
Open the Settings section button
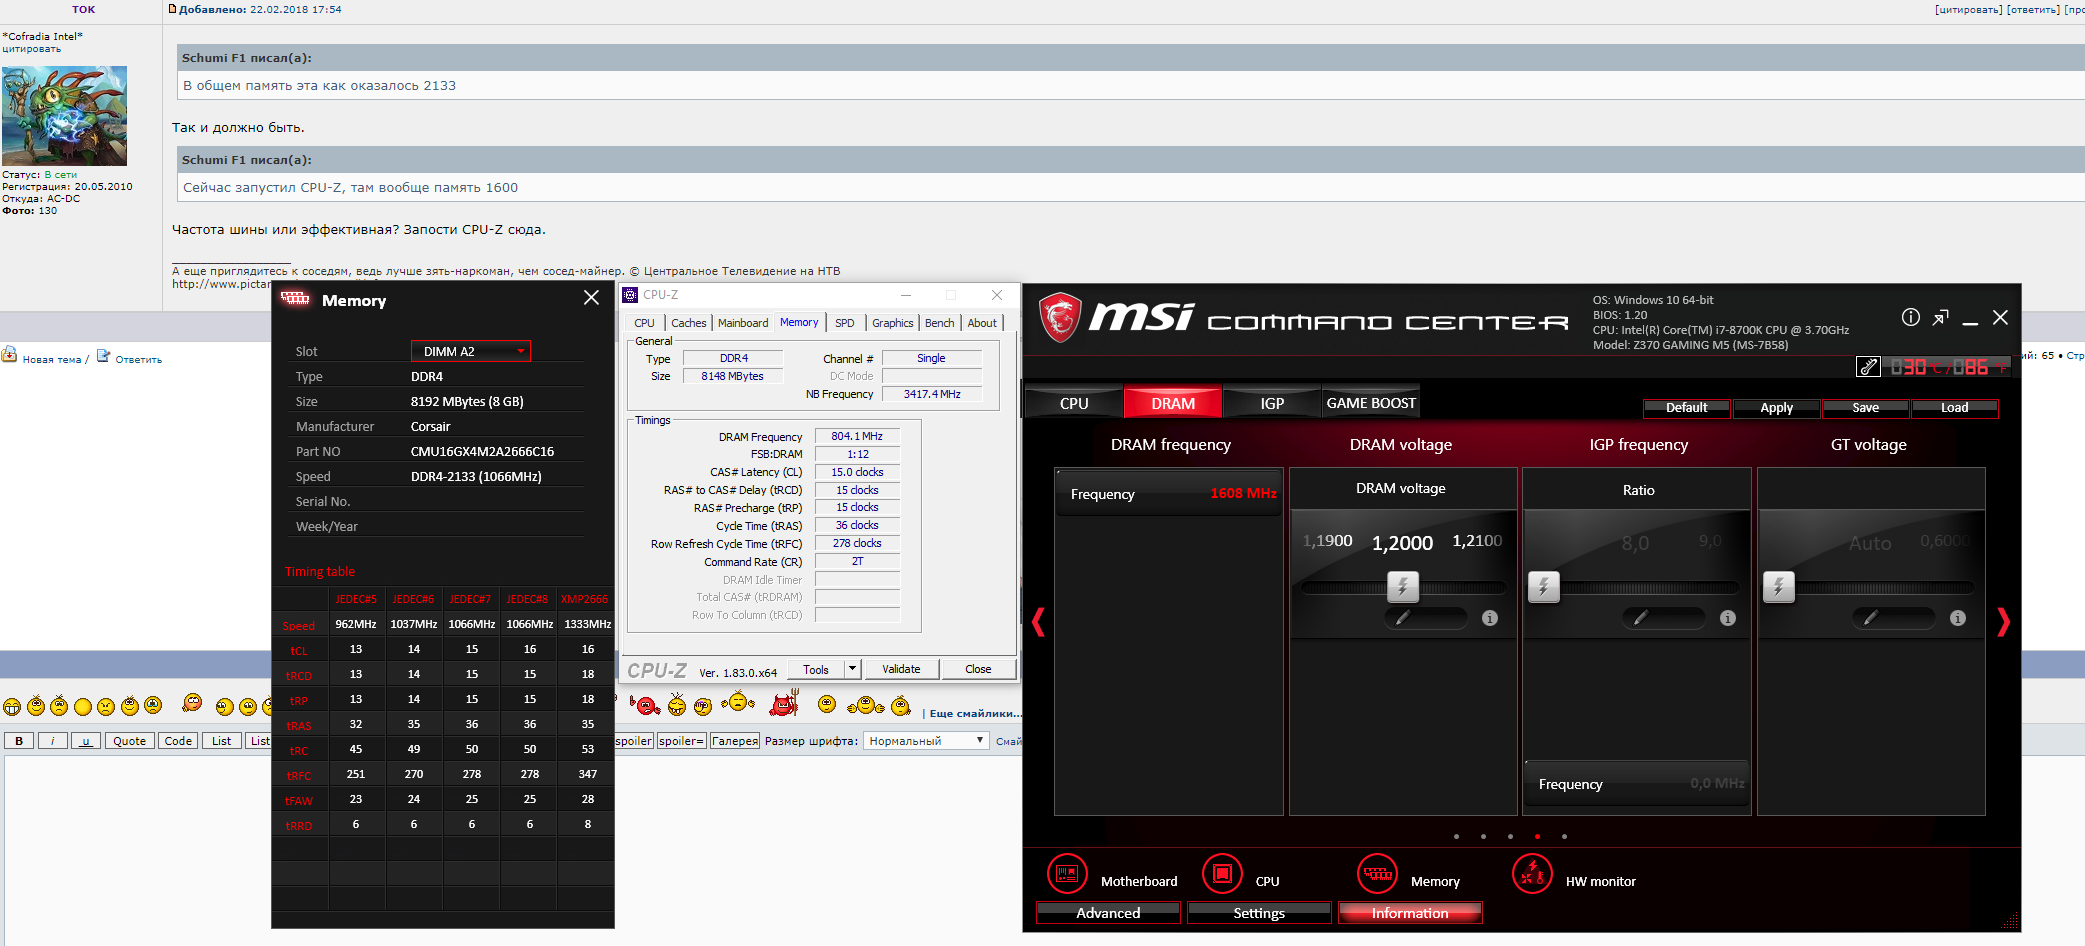[1259, 913]
